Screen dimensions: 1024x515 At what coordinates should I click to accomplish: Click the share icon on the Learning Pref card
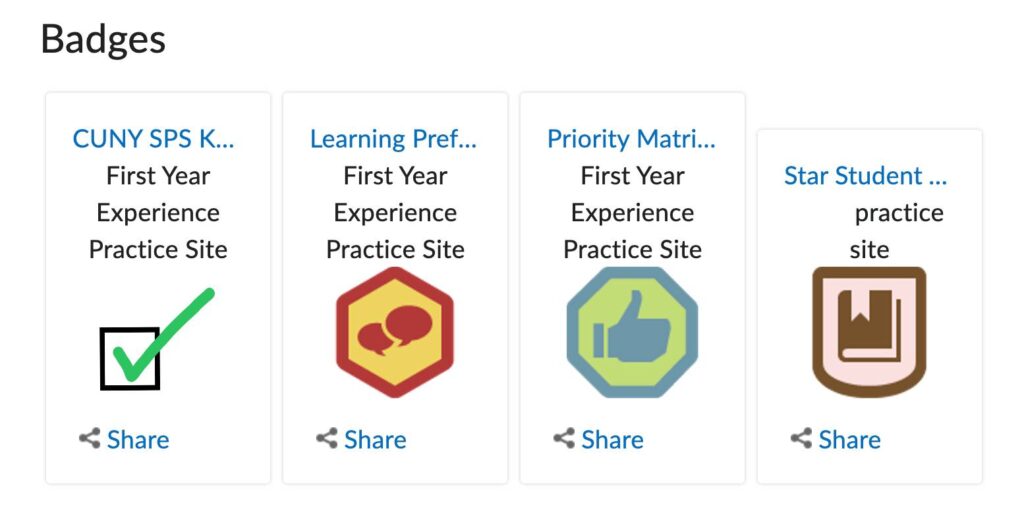[x=327, y=438]
